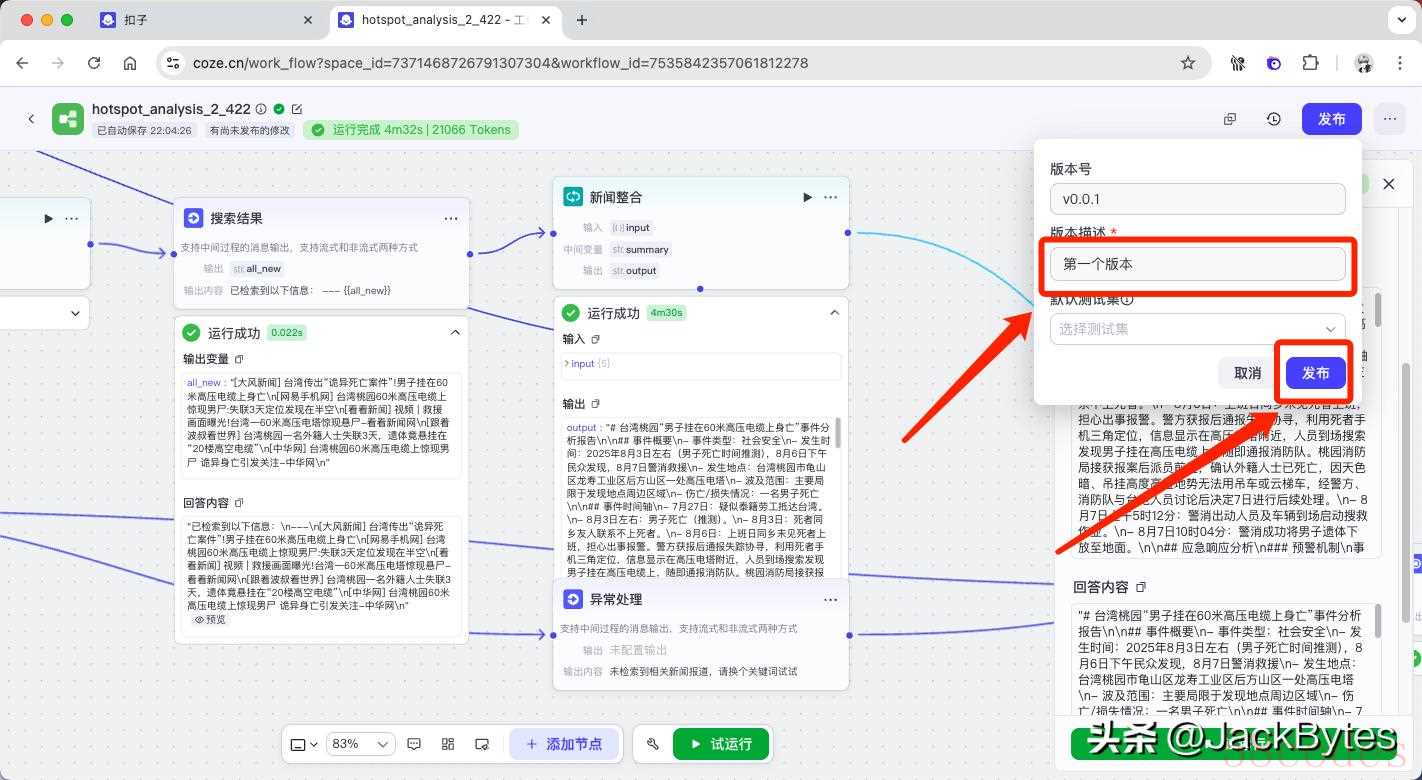Copy the 输出变量 content under 搜索结果
Screen dimensions: 1422x780
coord(239,359)
